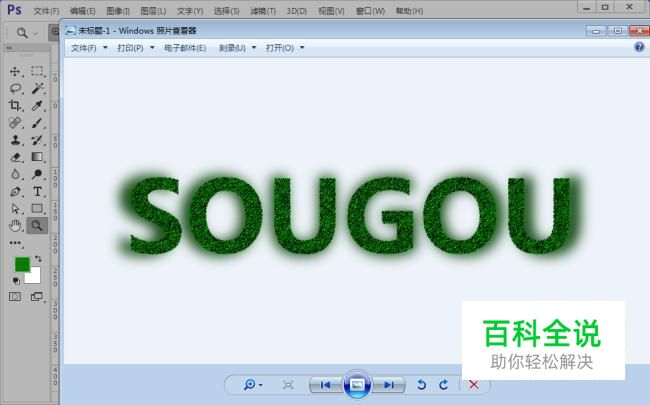Collapse the Photoshop toolbox panel arrows

tap(9, 48)
